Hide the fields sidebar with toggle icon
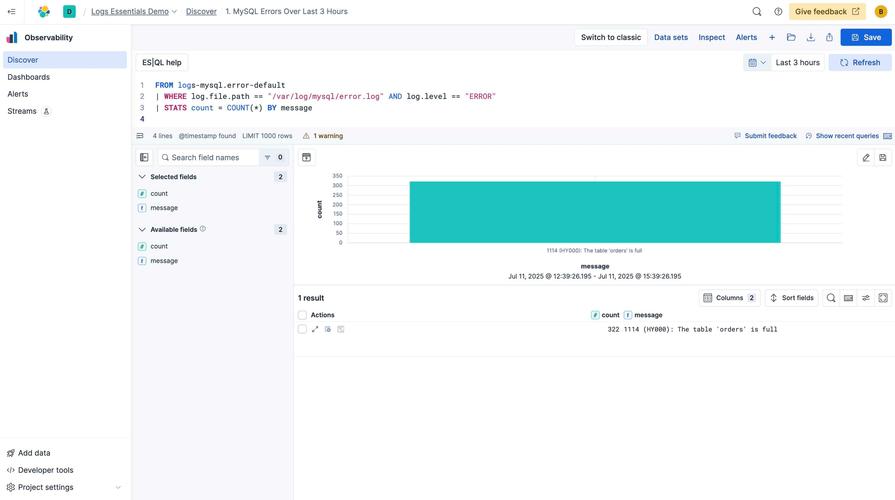 tap(144, 157)
